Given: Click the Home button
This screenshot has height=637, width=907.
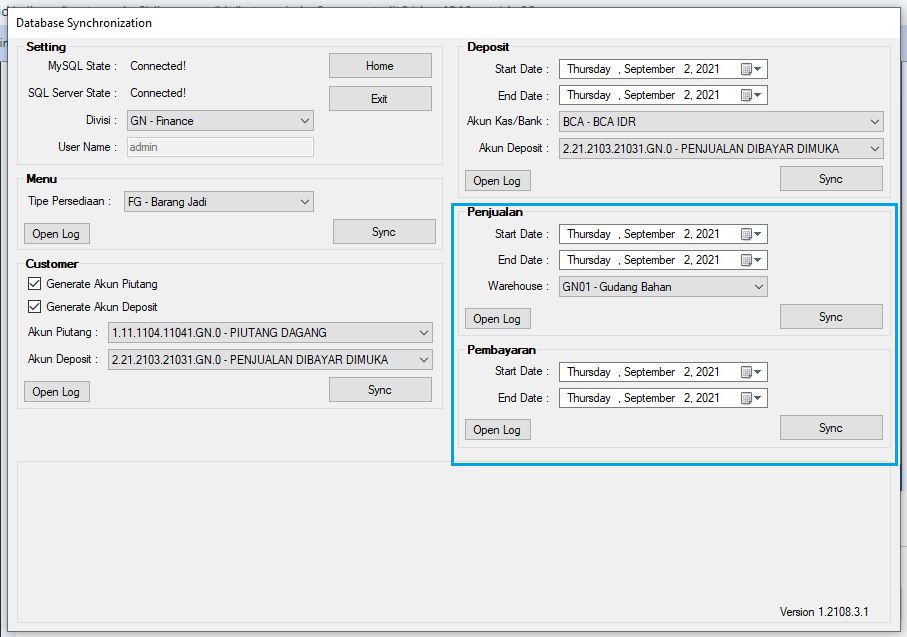Looking at the screenshot, I should point(380,66).
